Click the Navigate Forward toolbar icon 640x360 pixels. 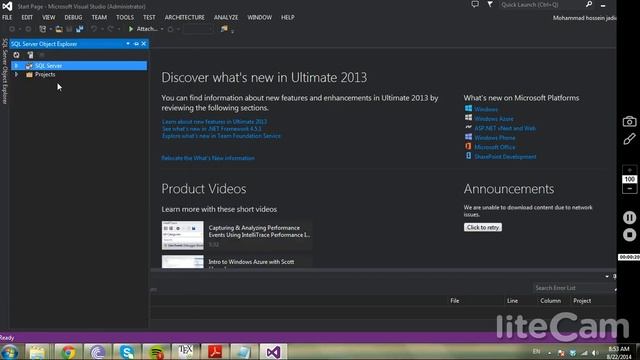pyautogui.click(x=28, y=29)
